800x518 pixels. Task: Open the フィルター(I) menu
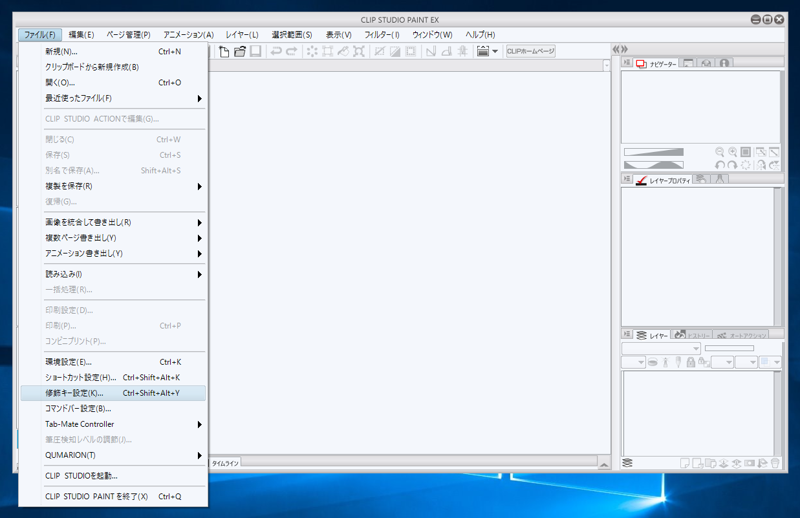click(x=382, y=35)
